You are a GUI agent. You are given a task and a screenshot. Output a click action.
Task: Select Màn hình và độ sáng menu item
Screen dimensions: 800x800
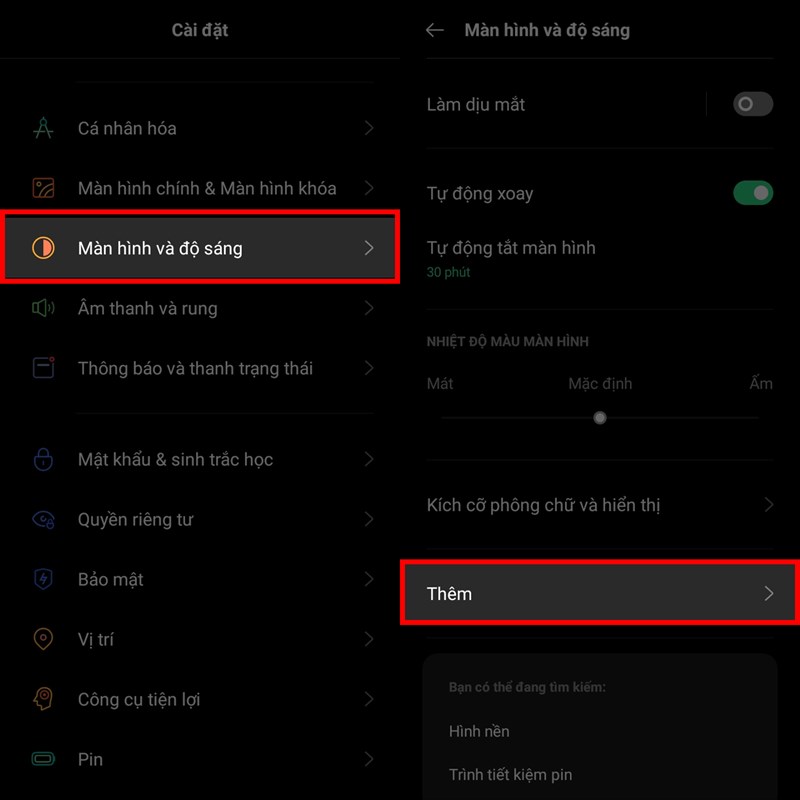(x=200, y=248)
